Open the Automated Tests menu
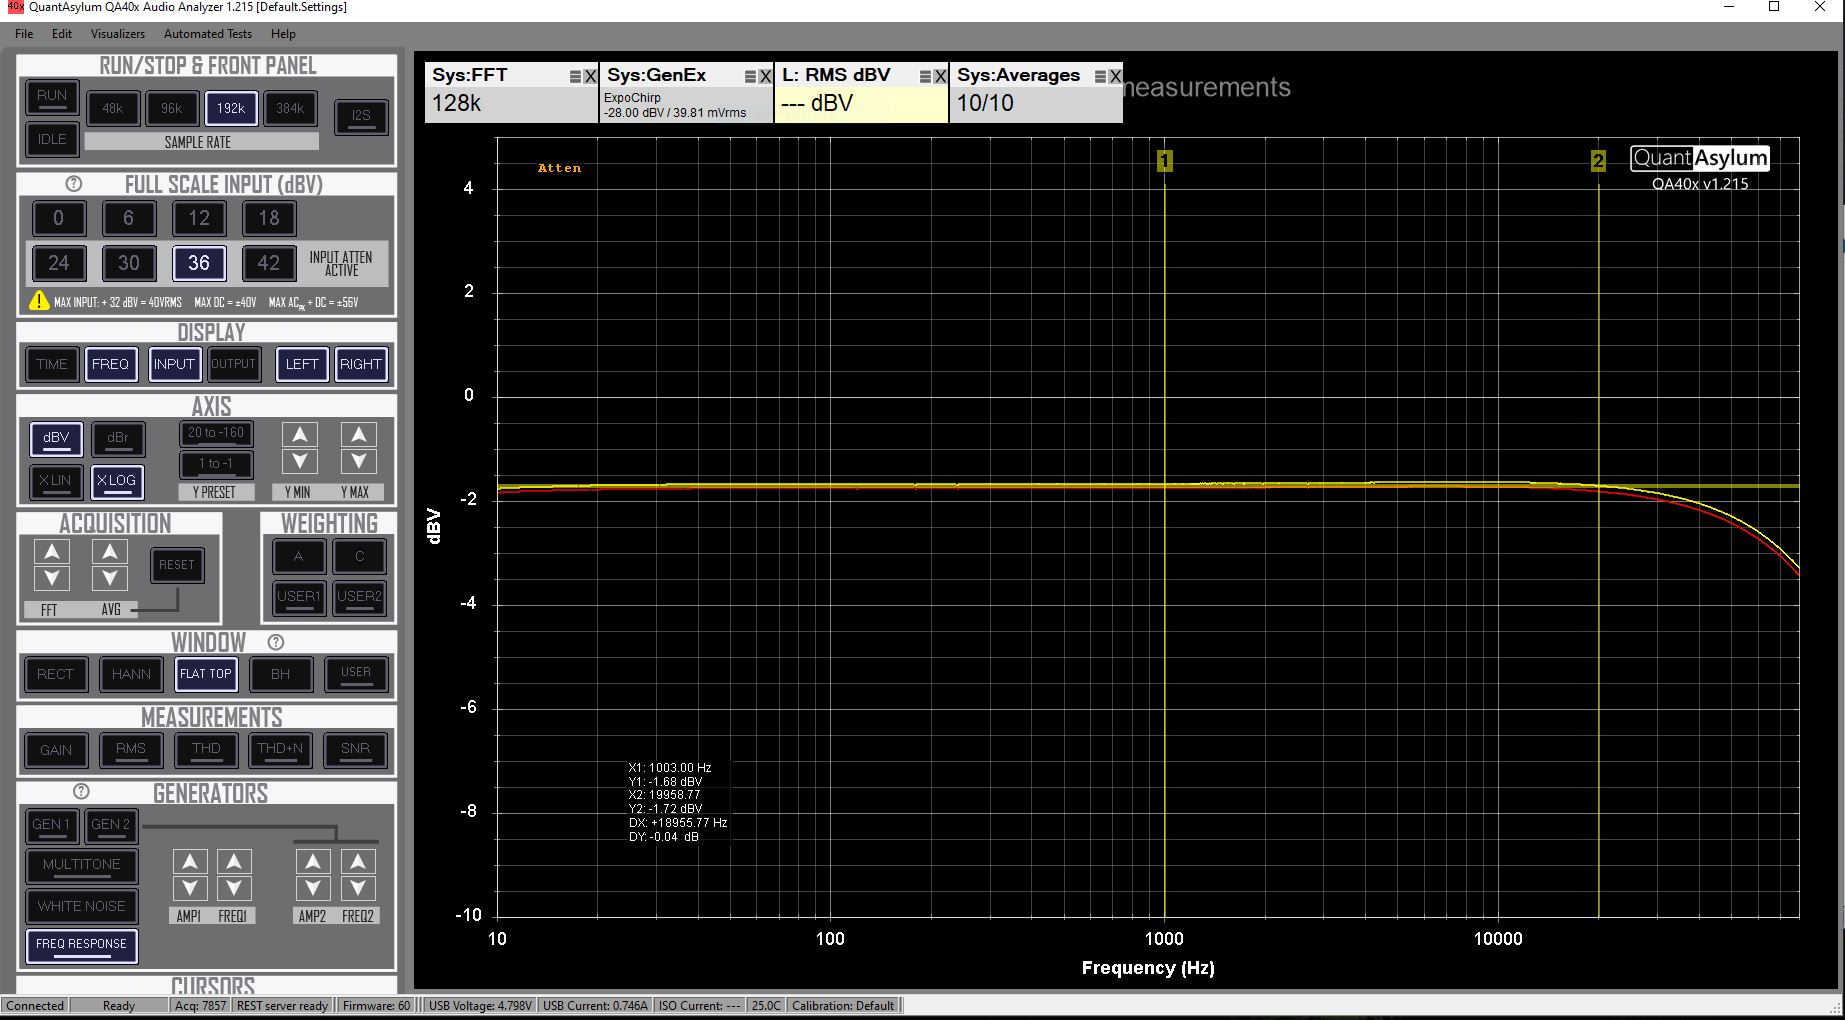 click(x=208, y=33)
